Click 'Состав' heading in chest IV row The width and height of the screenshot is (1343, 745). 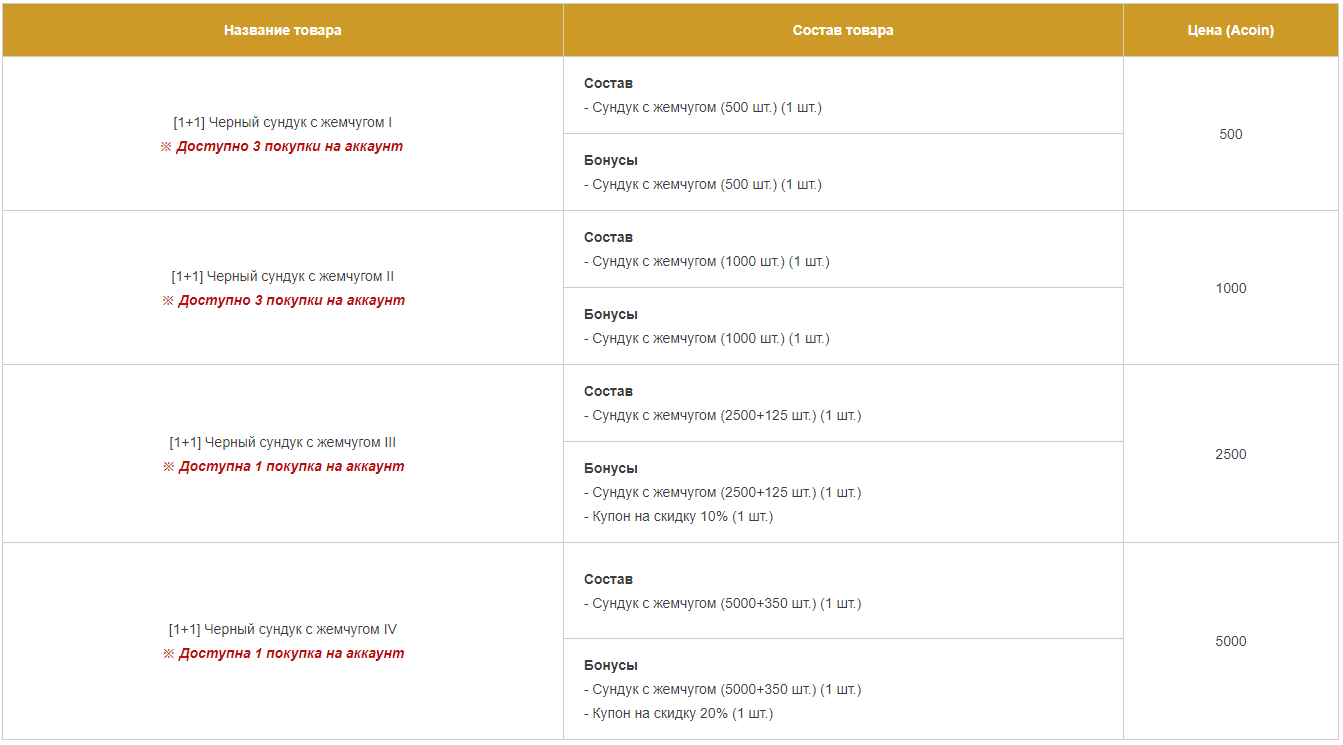click(x=608, y=579)
